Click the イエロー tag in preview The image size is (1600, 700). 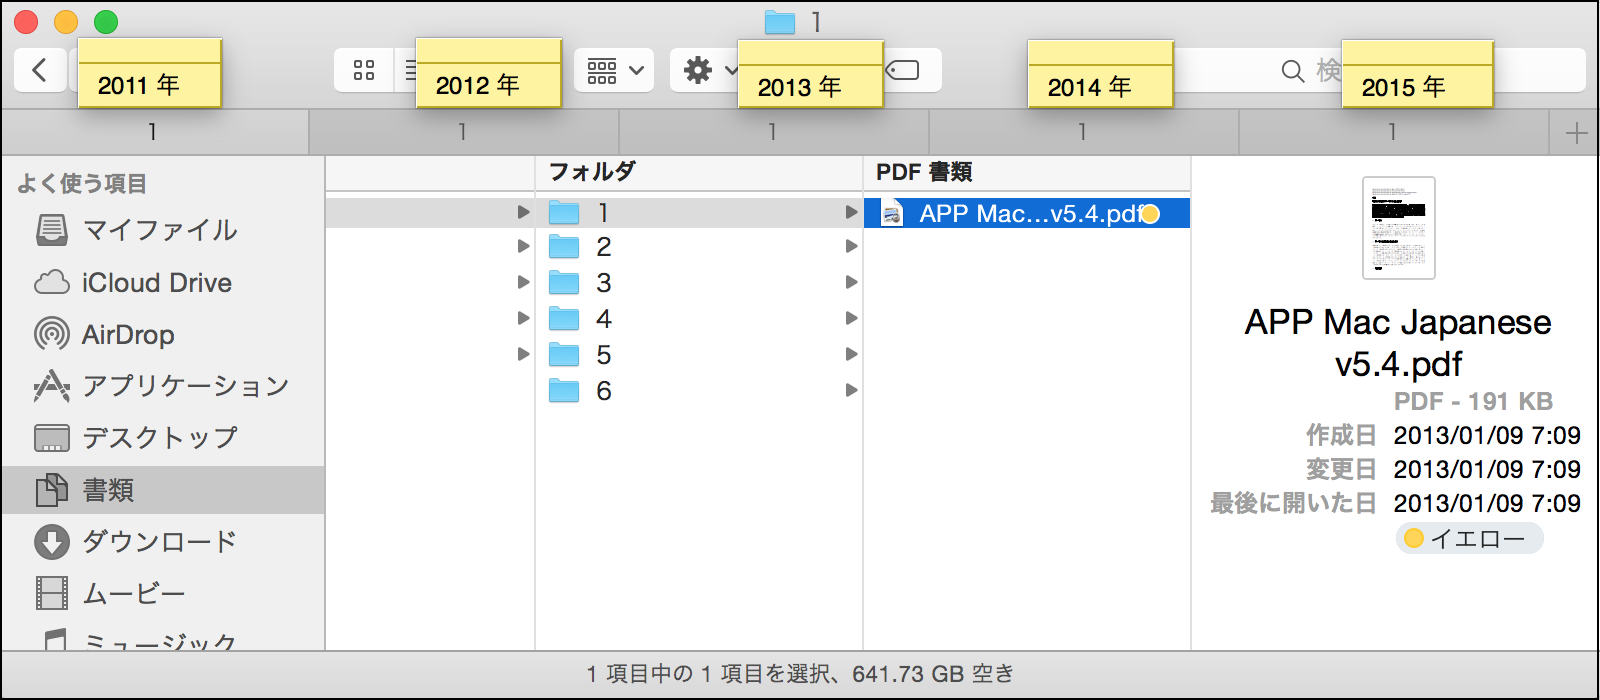coord(1469,539)
